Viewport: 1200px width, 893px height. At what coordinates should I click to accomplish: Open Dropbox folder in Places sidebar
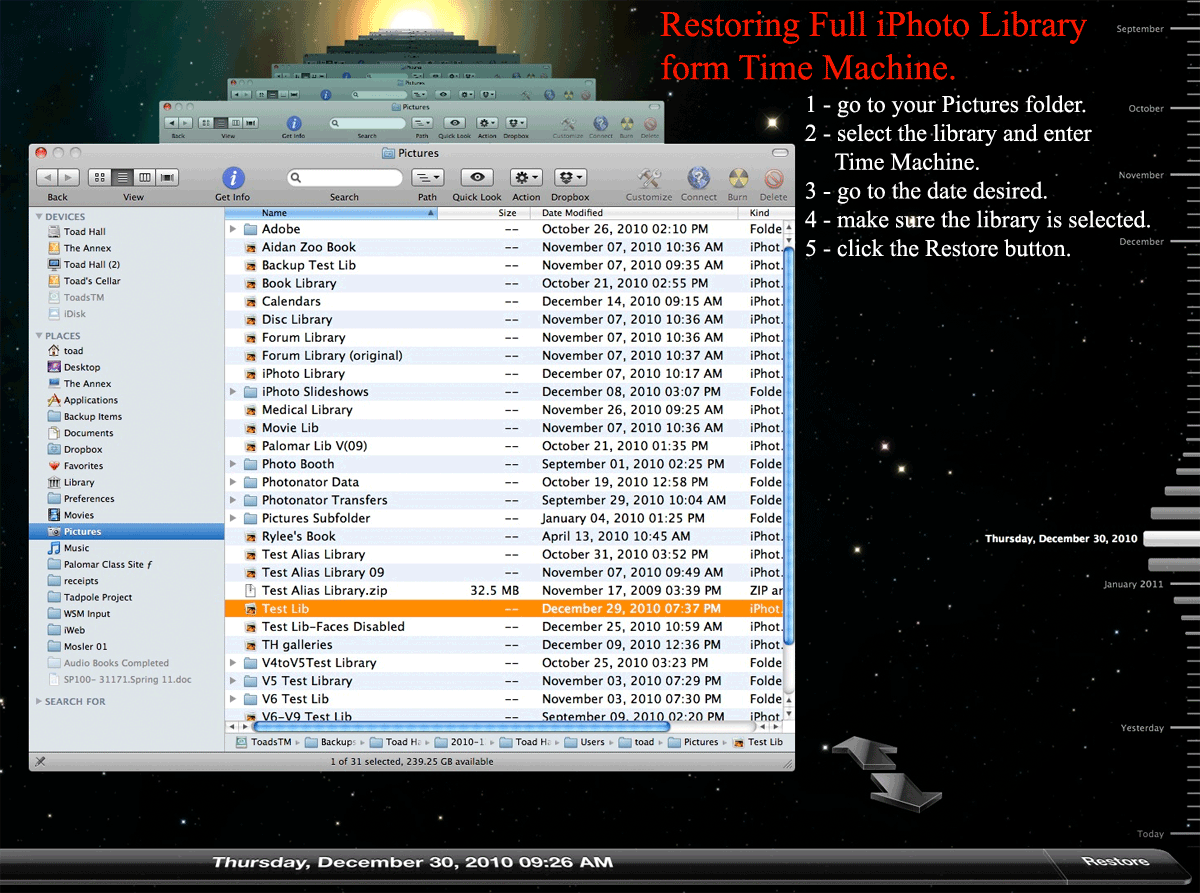83,450
